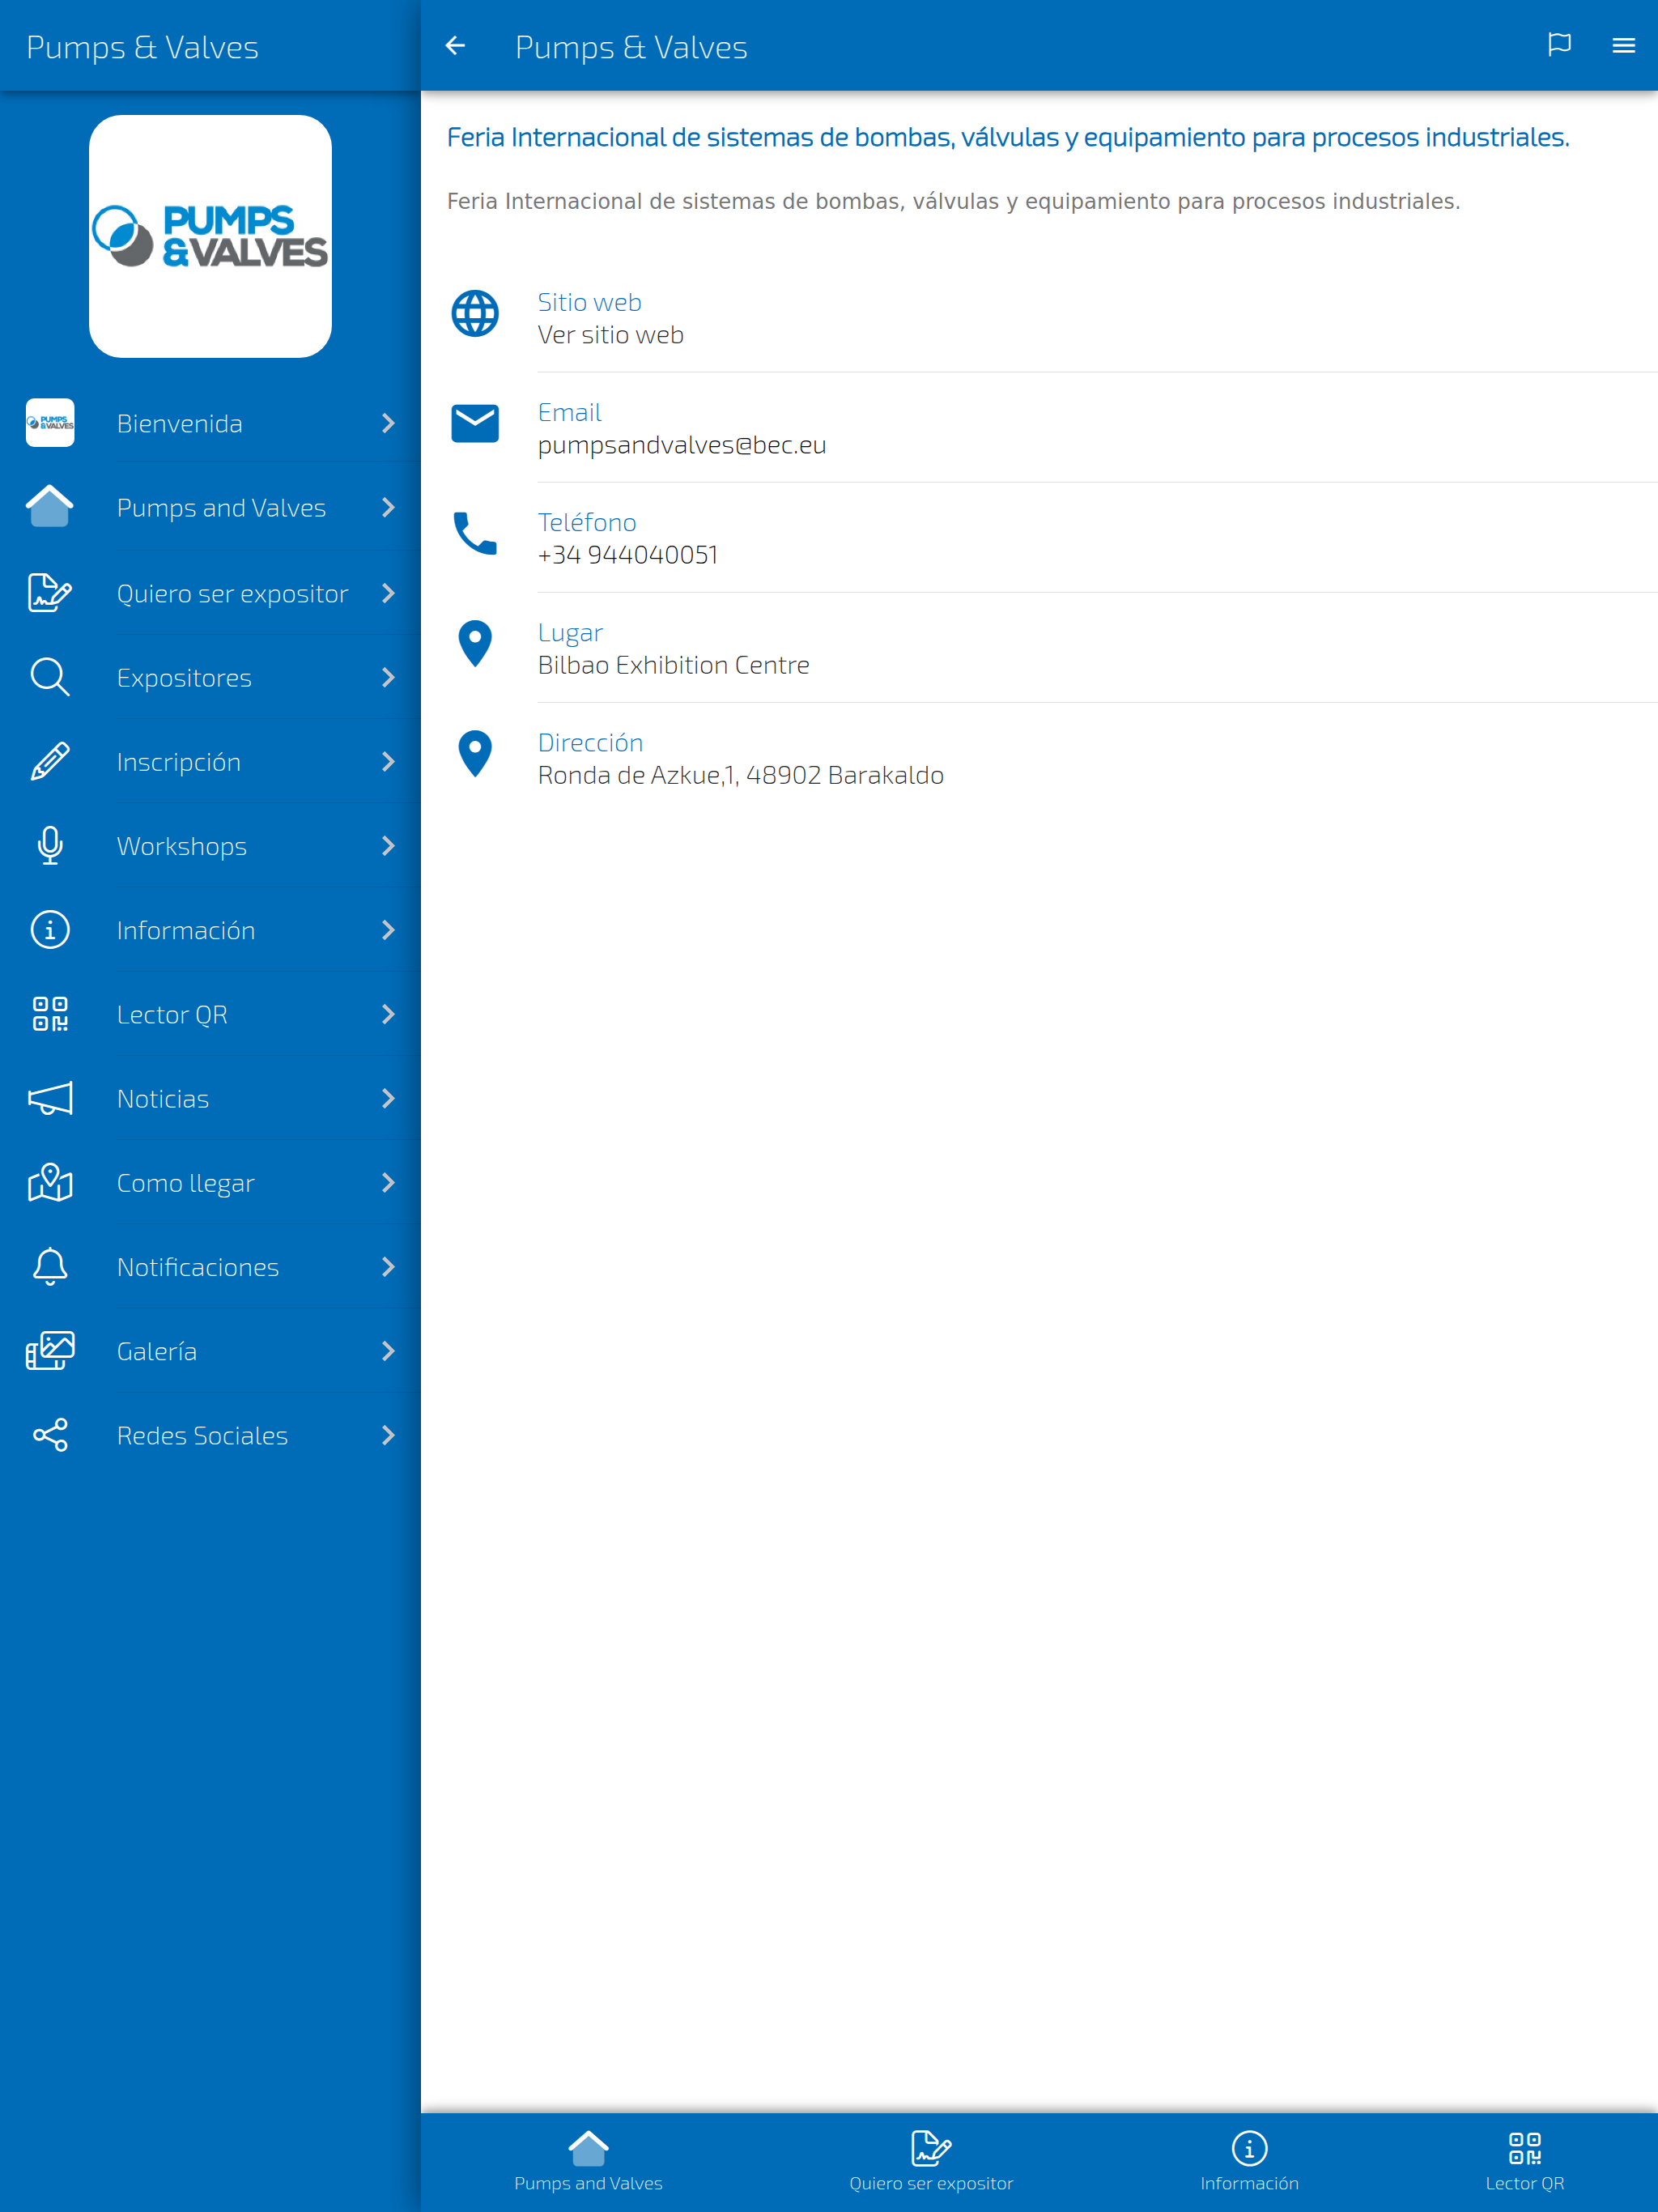
Task: Expand Inscripción chevron
Action: pos(388,761)
